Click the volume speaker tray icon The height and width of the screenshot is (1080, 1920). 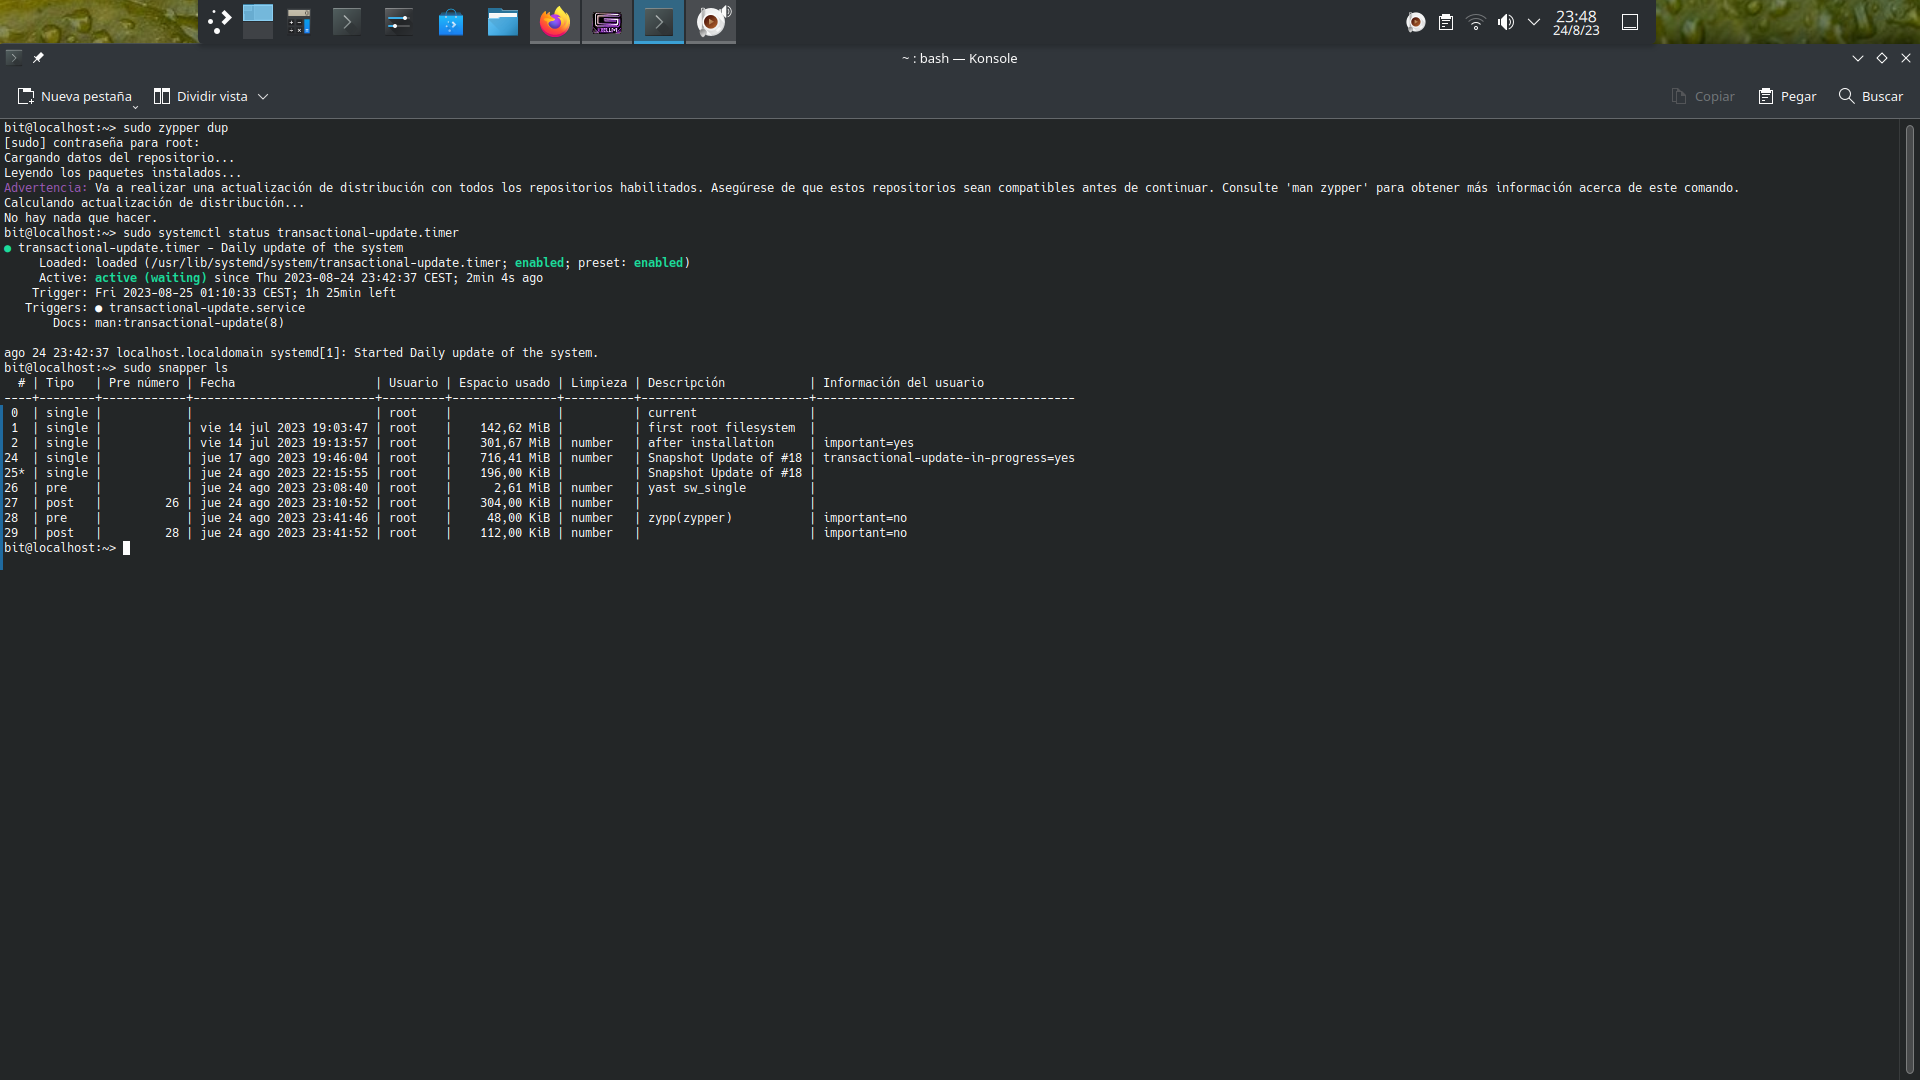1506,22
